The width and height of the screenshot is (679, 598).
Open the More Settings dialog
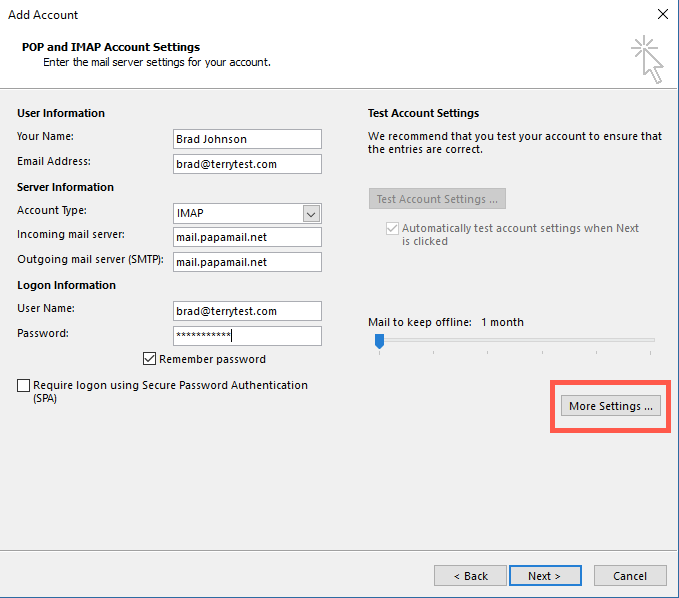611,406
